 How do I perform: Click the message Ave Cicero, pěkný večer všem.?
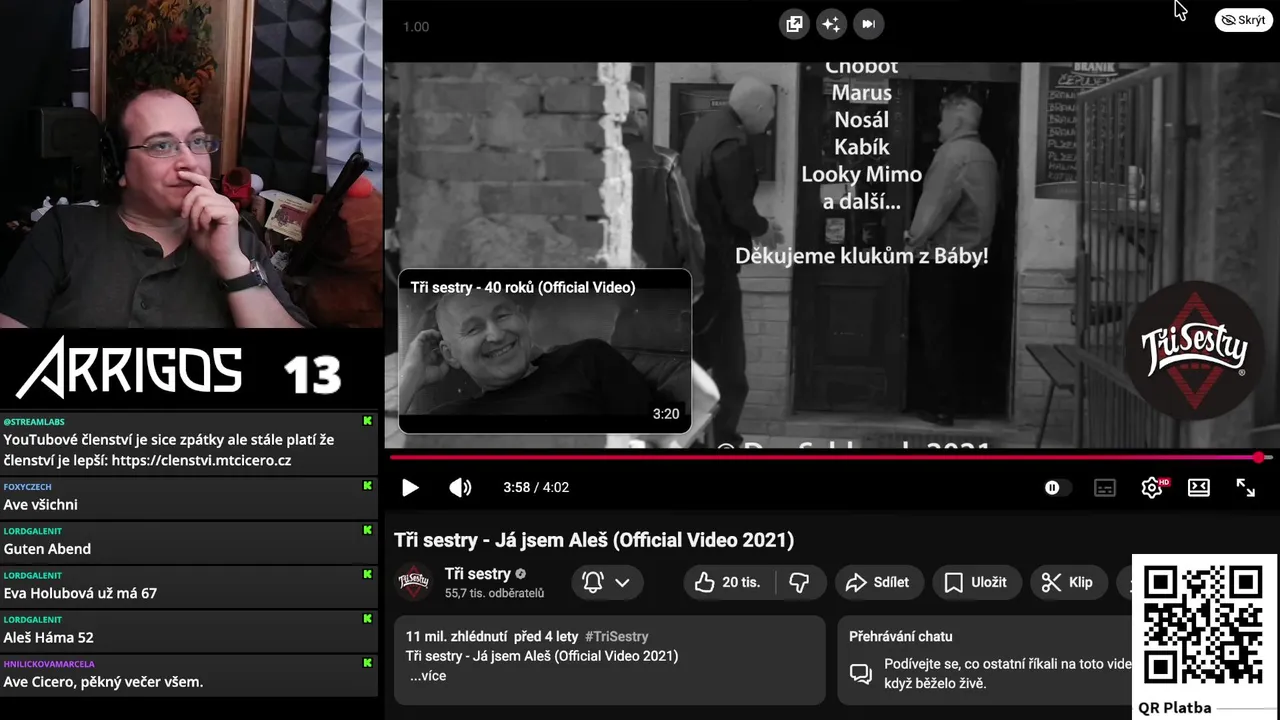click(x=103, y=682)
